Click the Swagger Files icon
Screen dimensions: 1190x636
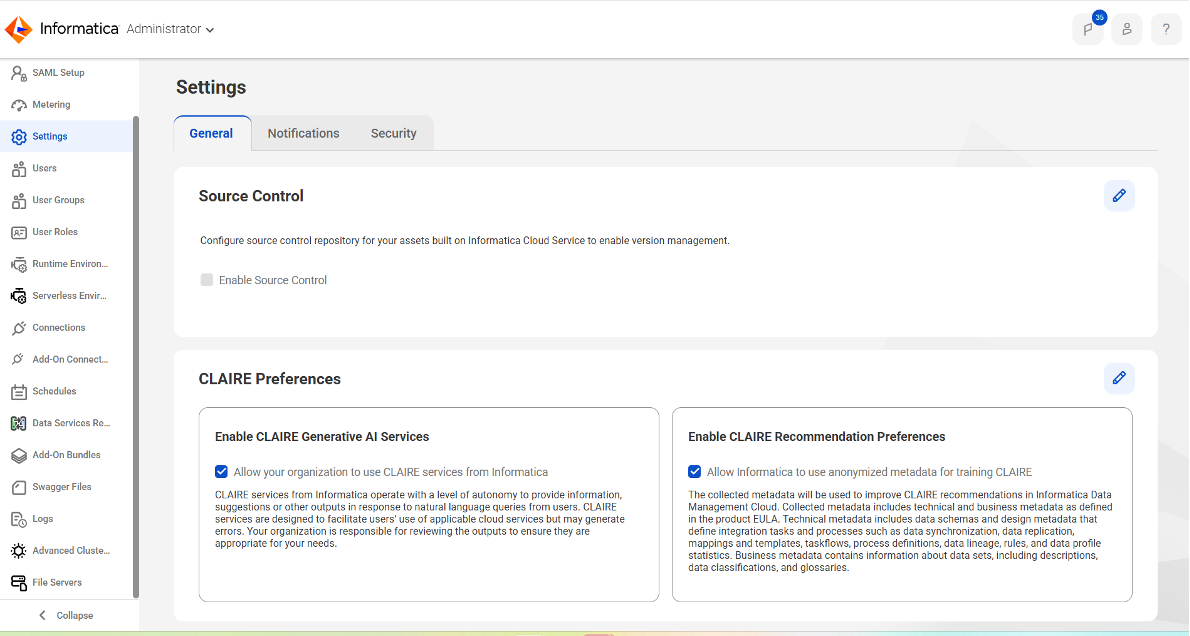(18, 487)
